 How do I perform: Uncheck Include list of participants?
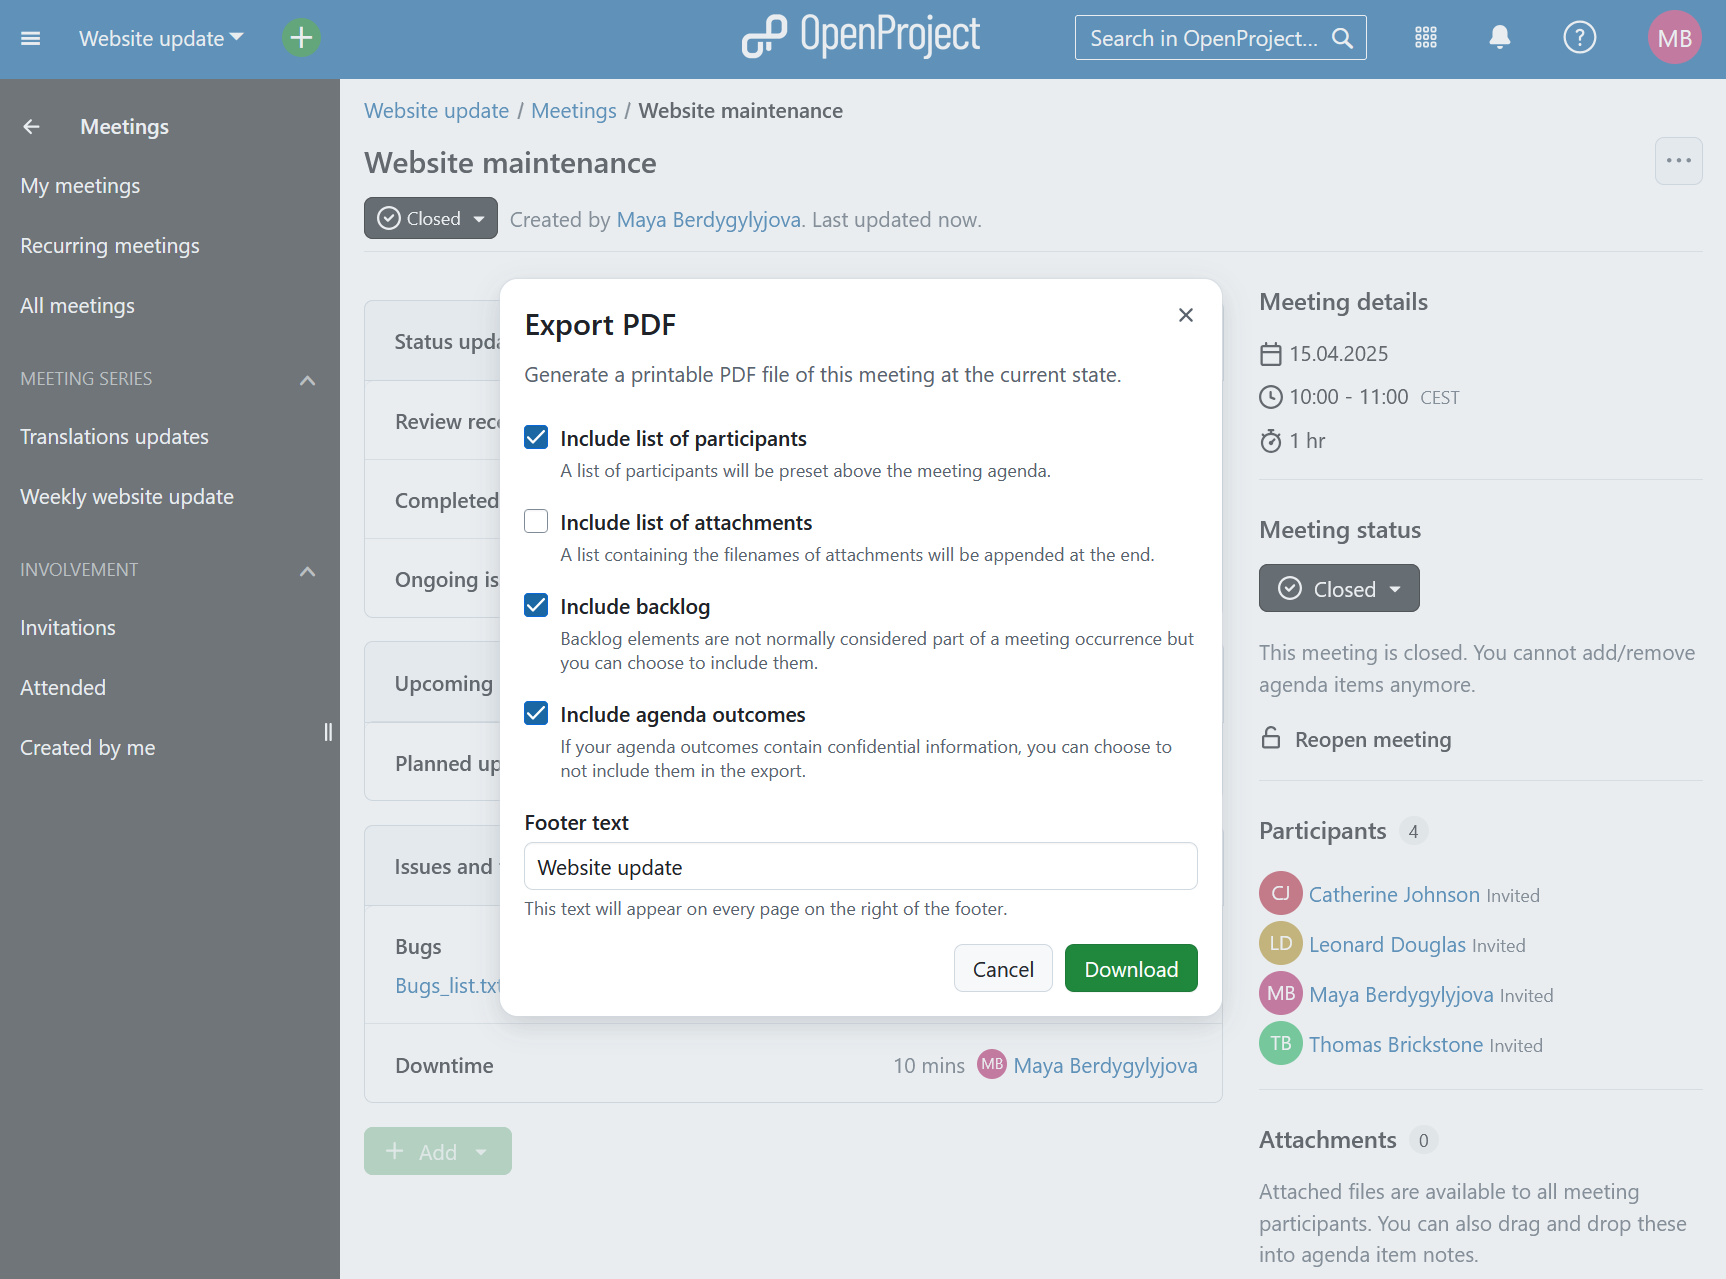[x=536, y=437]
